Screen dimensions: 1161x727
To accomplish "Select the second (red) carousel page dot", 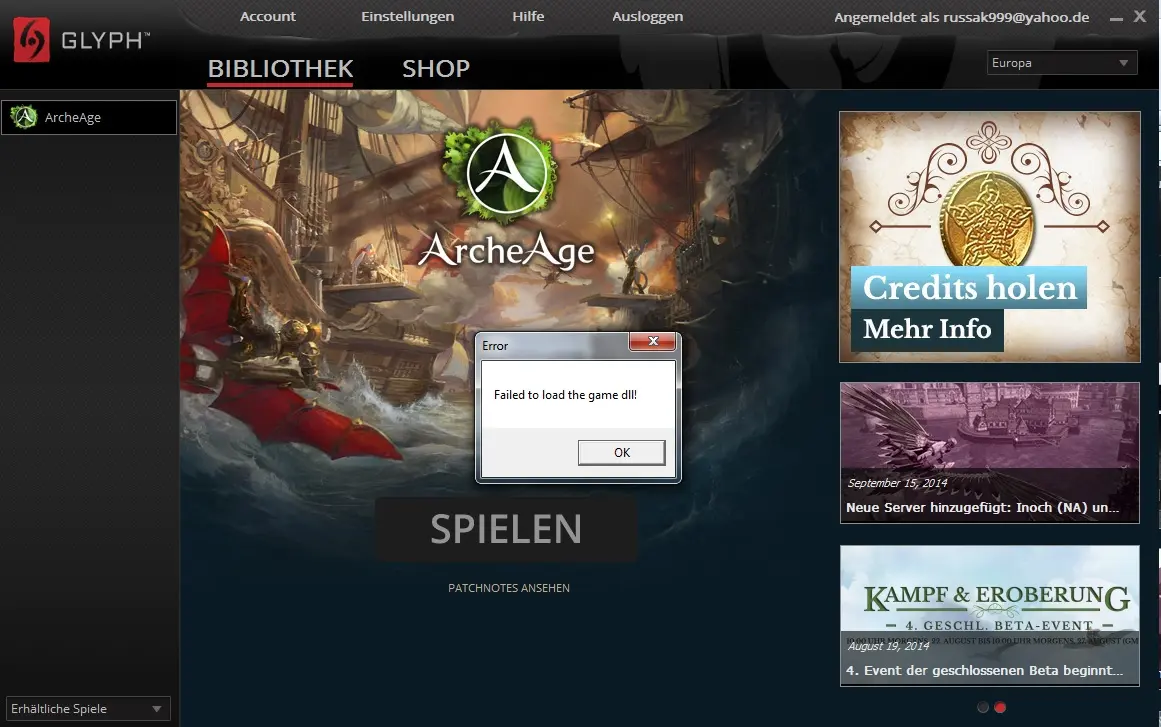I will [1000, 707].
